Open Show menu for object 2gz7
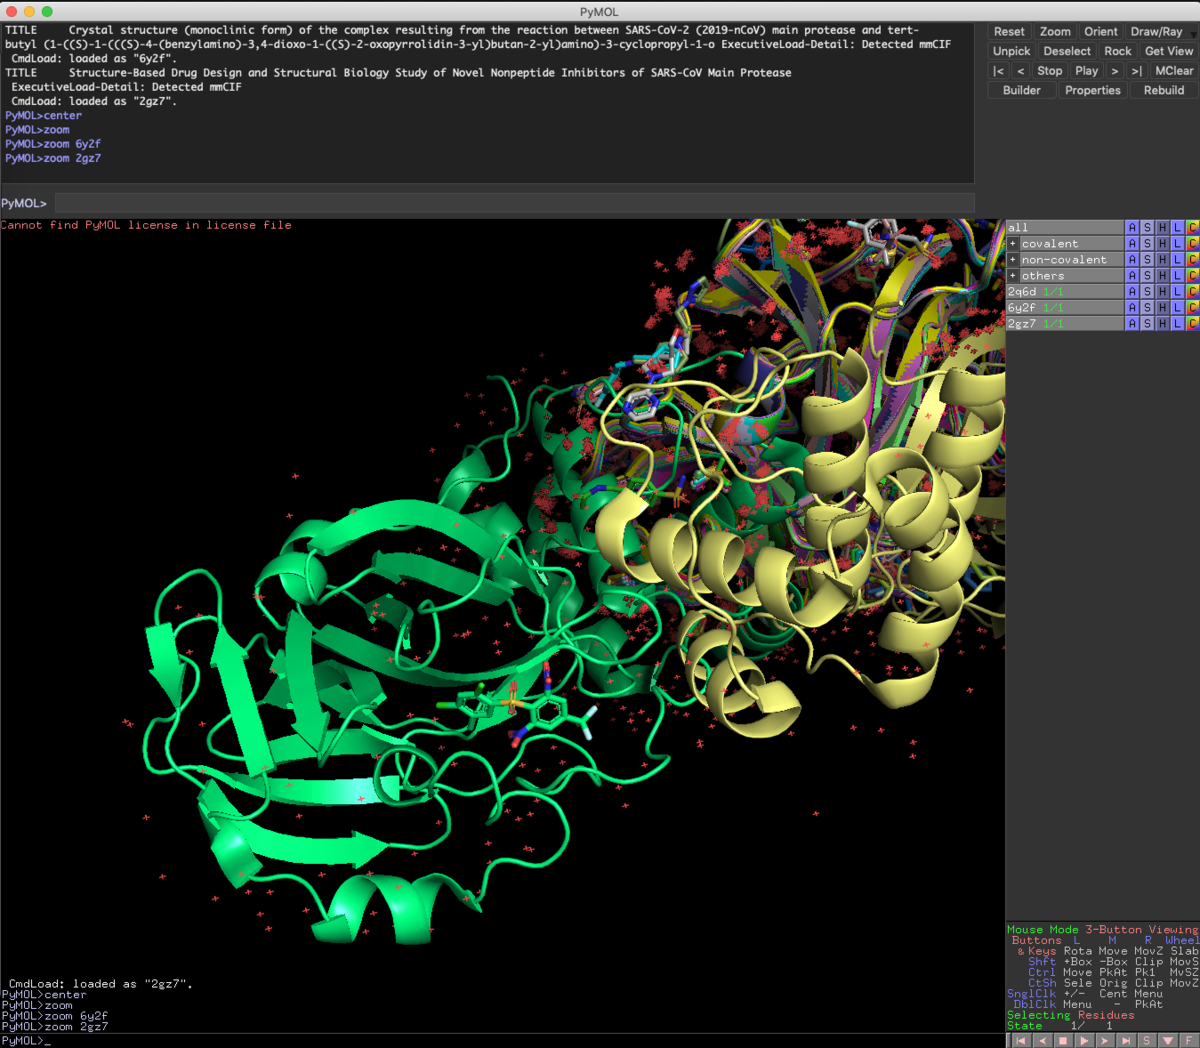The image size is (1200, 1048). [1147, 324]
